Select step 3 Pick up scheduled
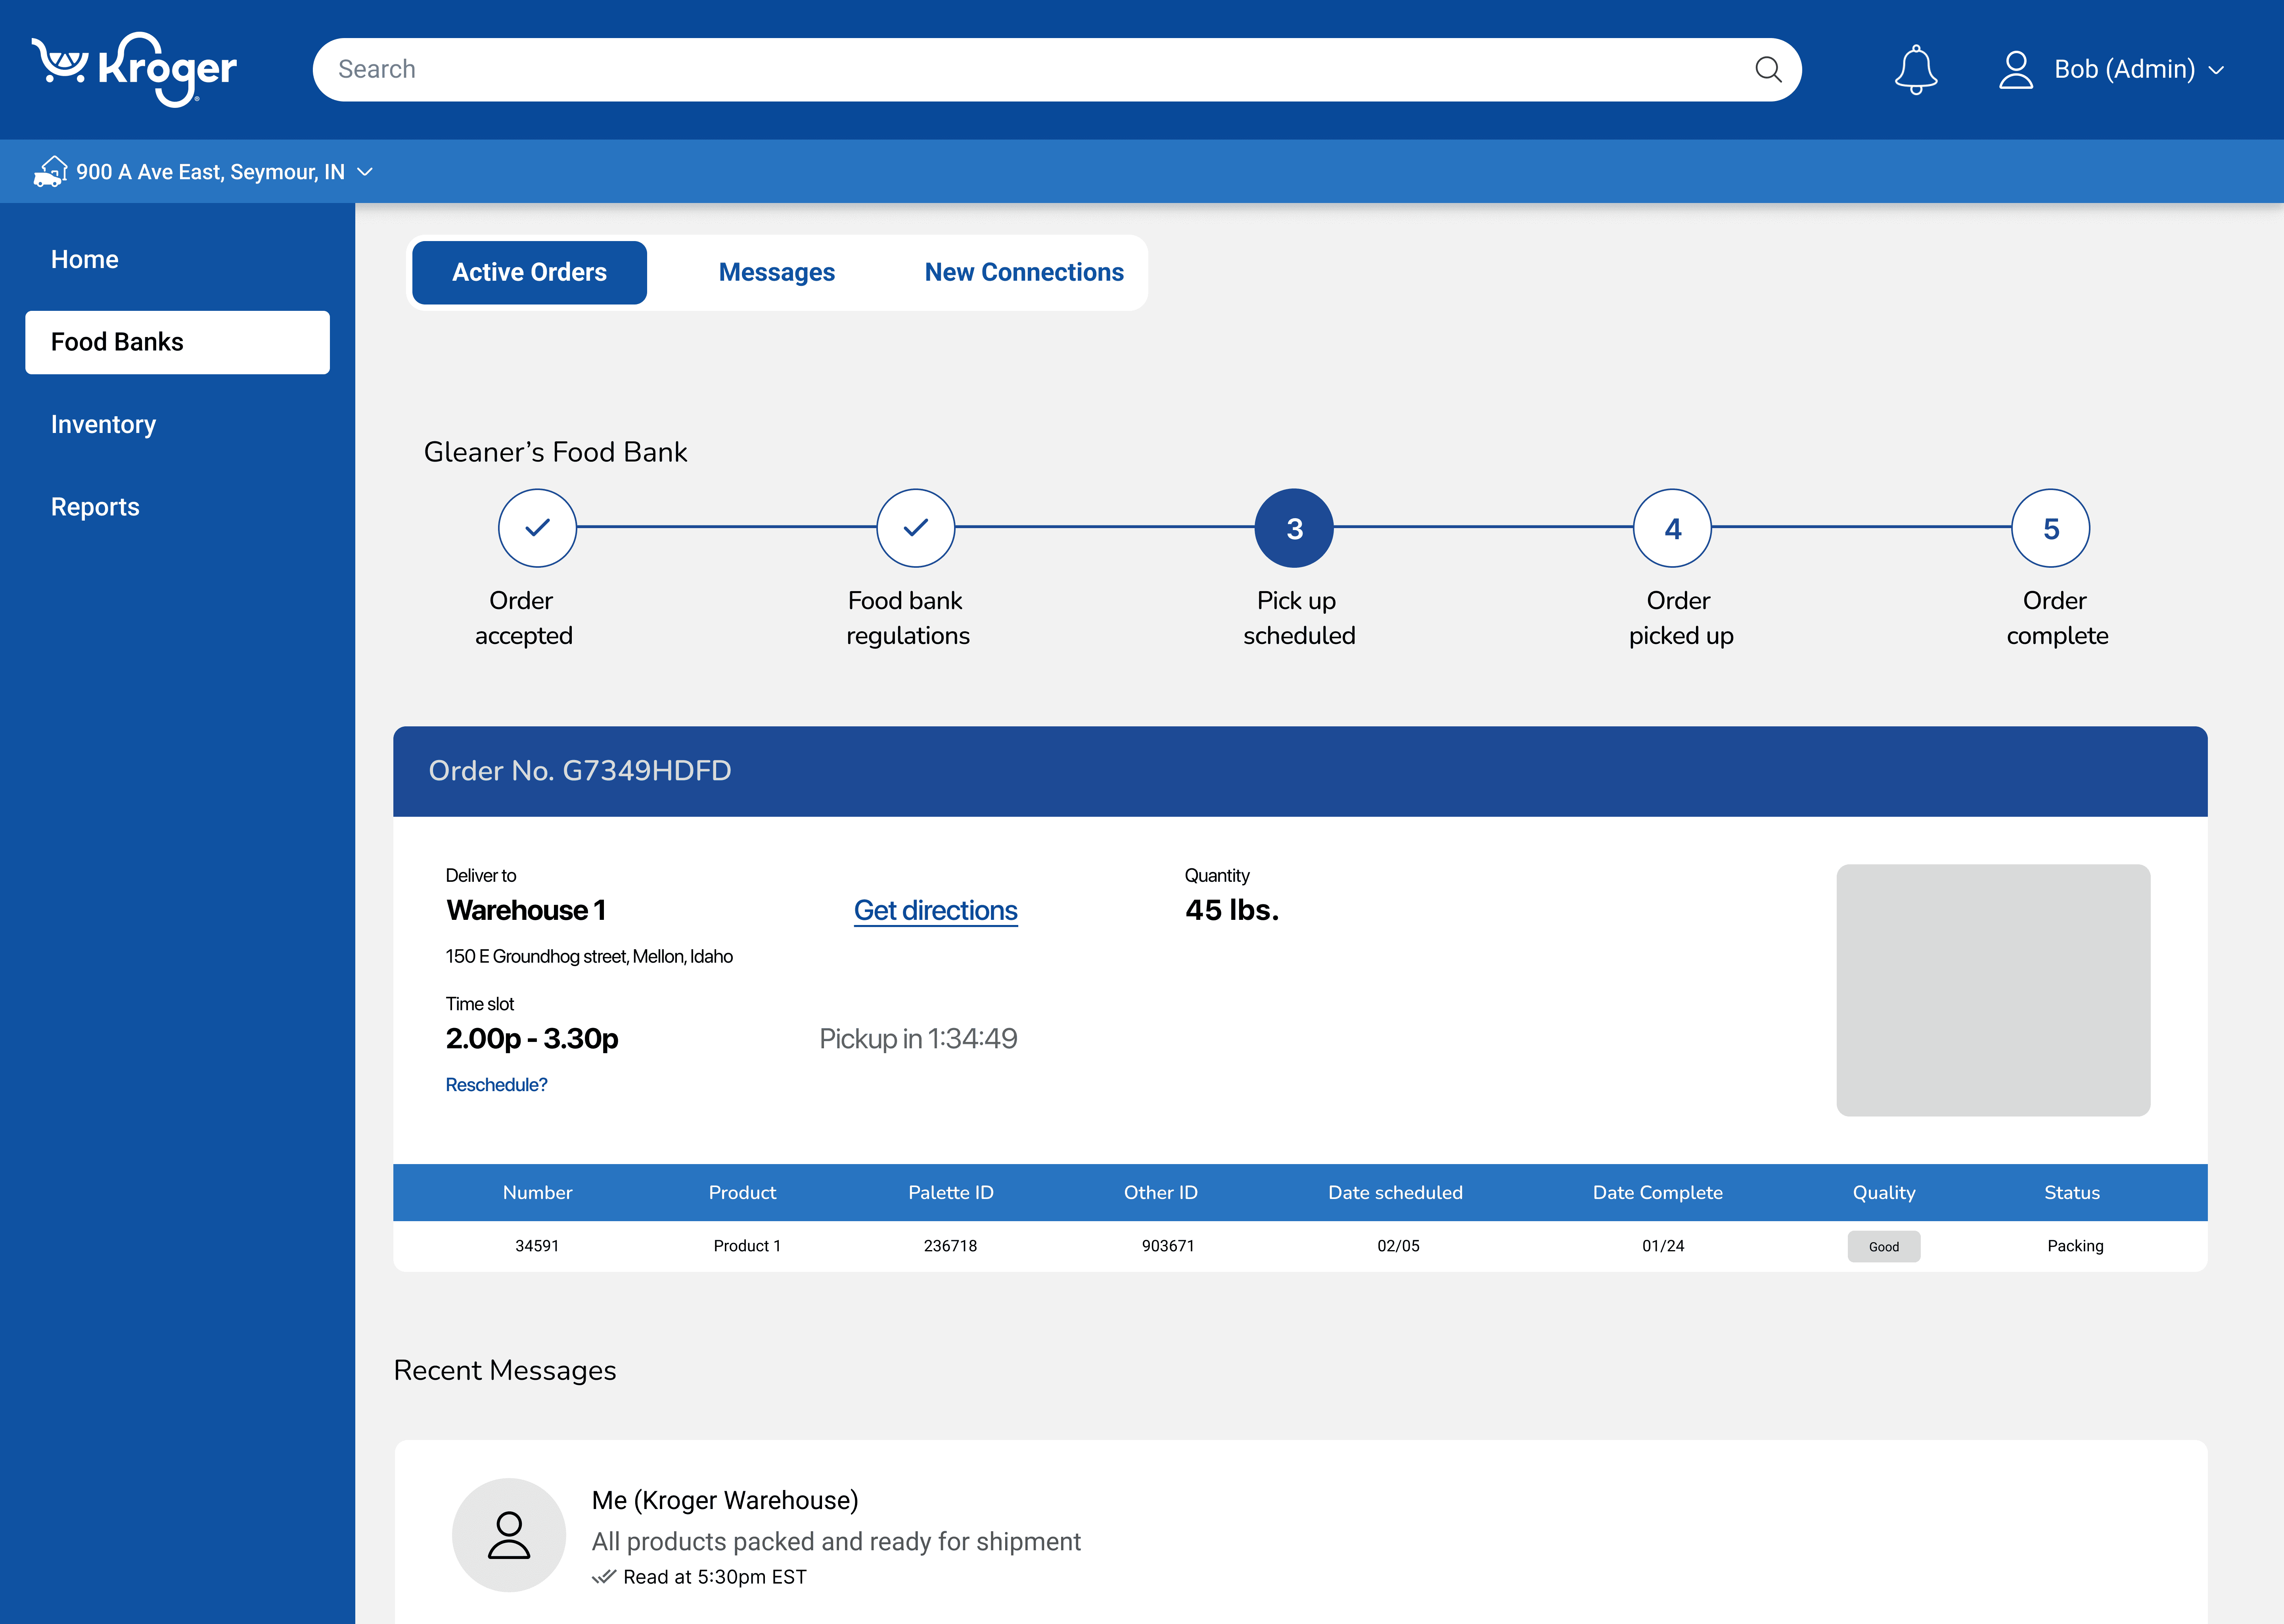This screenshot has width=2284, height=1624. pyautogui.click(x=1293, y=528)
